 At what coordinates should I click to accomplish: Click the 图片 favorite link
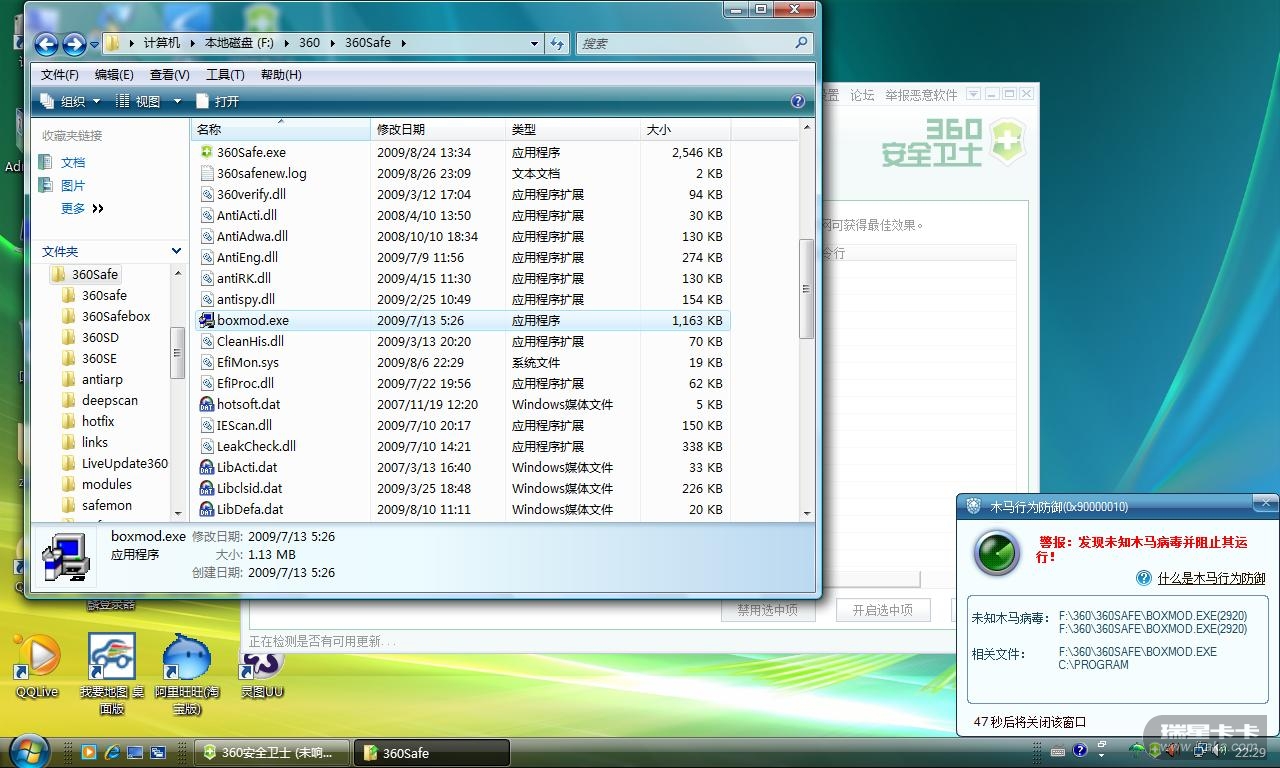[x=73, y=185]
